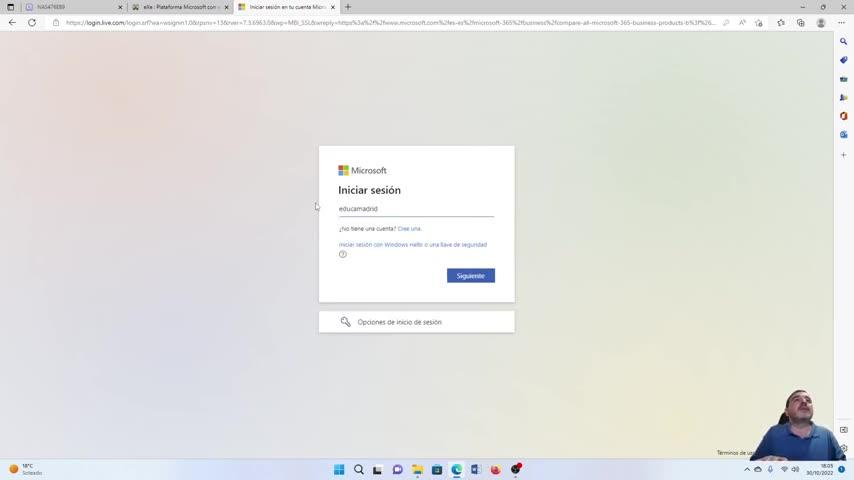Open network Wi-Fi tray icon
Viewport: 854px width, 480px height.
pos(784,470)
